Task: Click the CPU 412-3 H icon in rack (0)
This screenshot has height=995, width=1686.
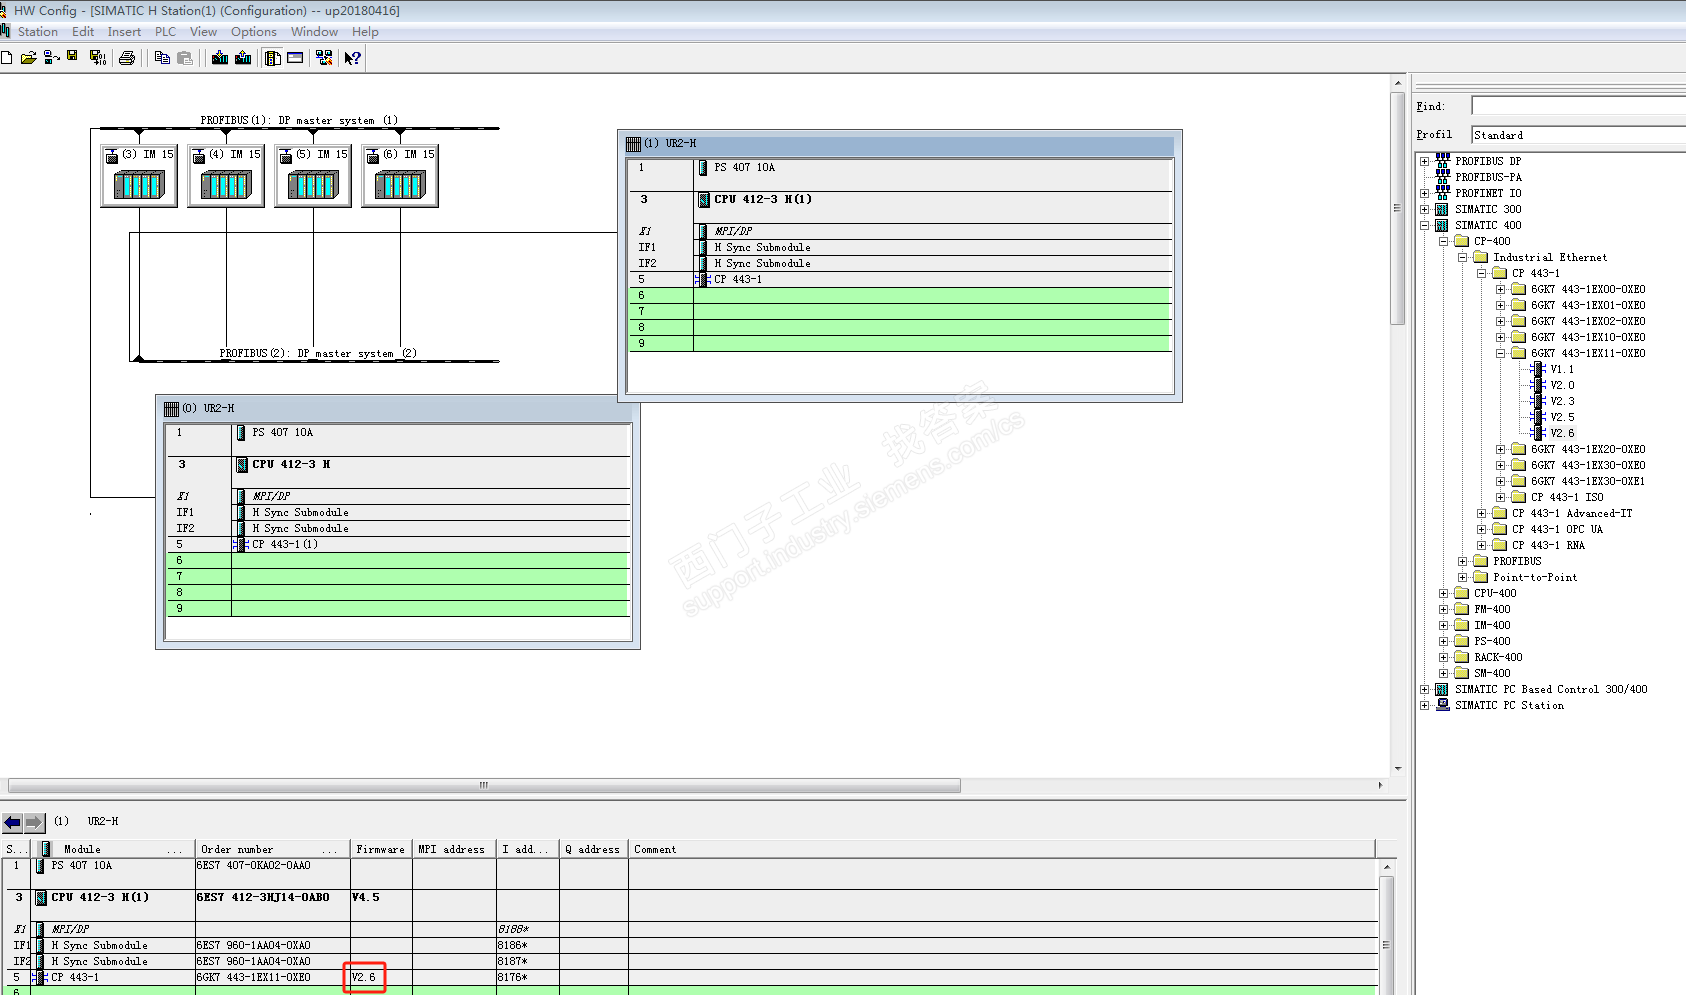Action: click(x=242, y=464)
